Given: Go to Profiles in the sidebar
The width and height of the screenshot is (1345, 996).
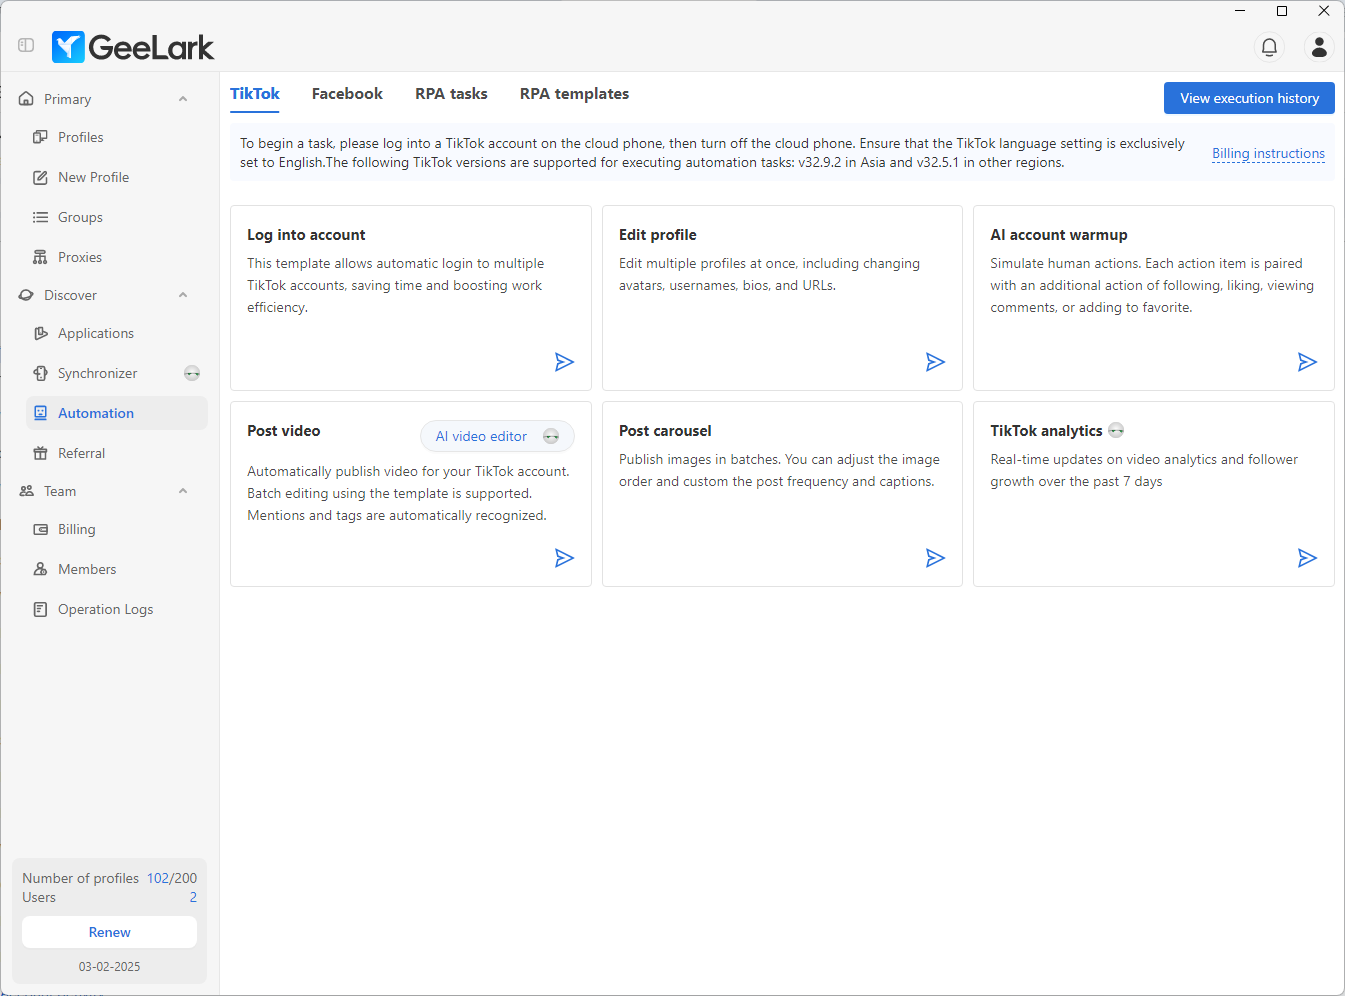Looking at the screenshot, I should tap(81, 137).
